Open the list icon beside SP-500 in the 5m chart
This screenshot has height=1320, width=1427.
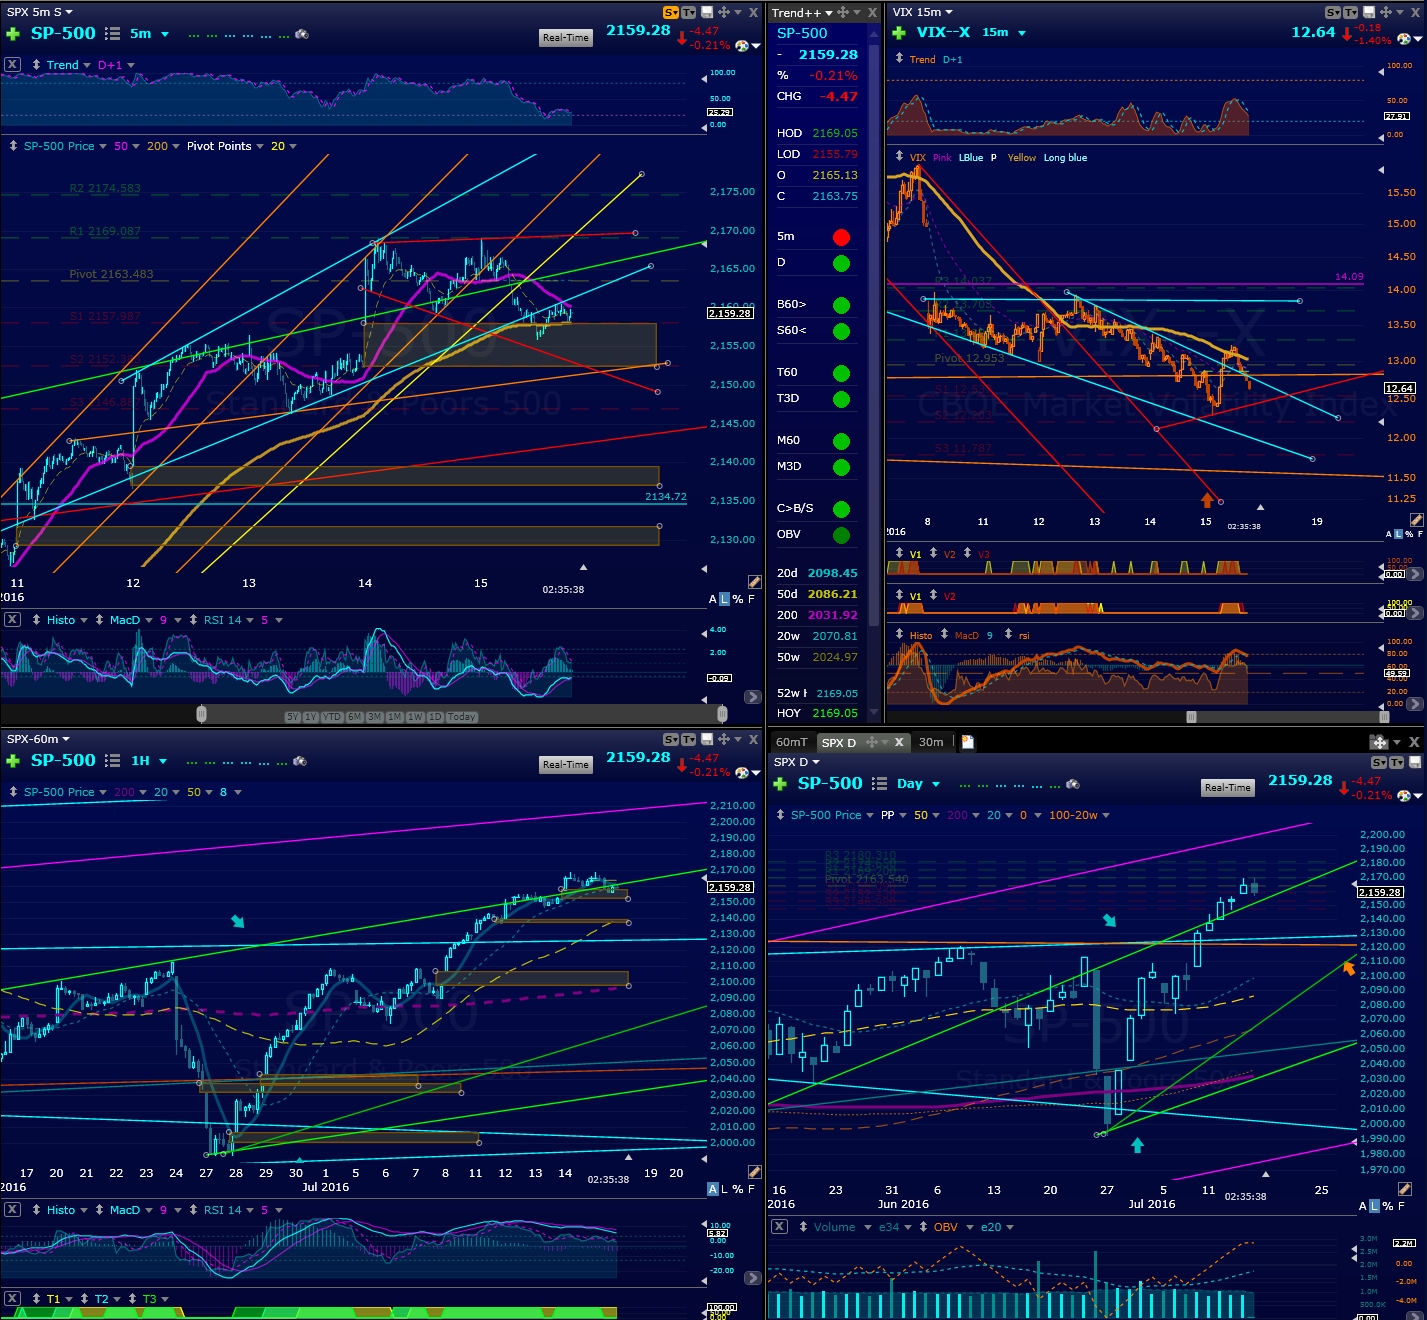pos(113,34)
